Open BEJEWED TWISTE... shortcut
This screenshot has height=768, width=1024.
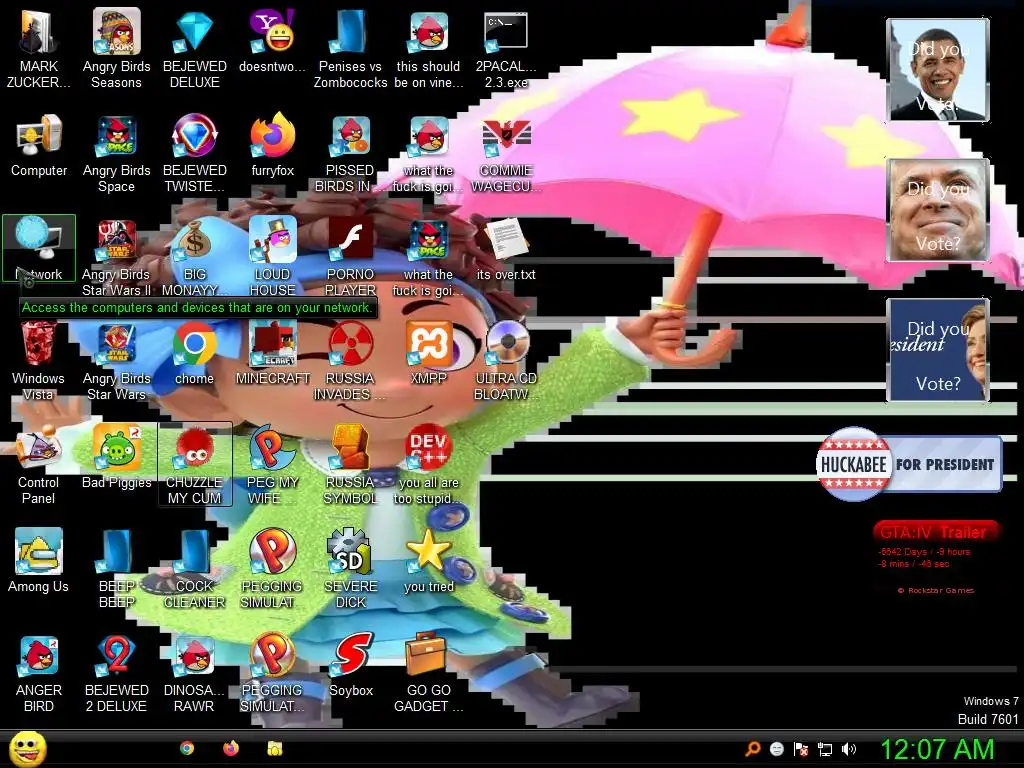195,153
